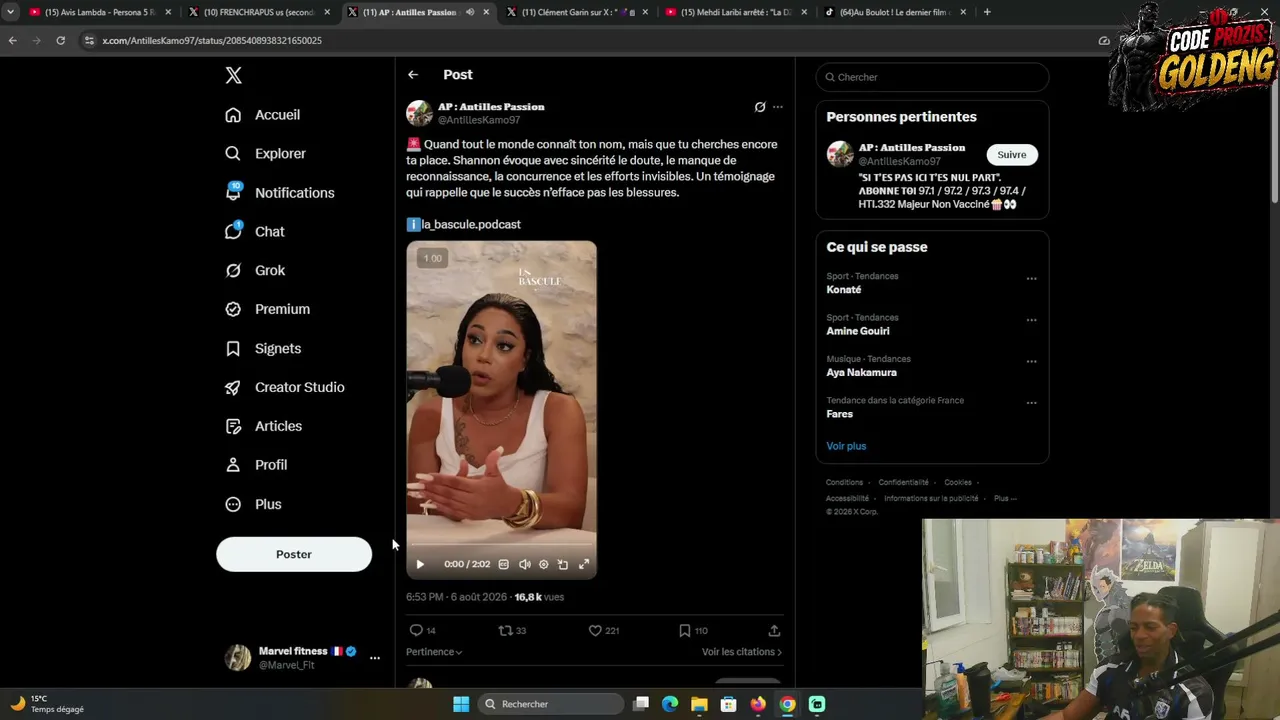Viewport: 1280px width, 720px height.
Task: Open Google Chrome from taskbar
Action: point(788,704)
